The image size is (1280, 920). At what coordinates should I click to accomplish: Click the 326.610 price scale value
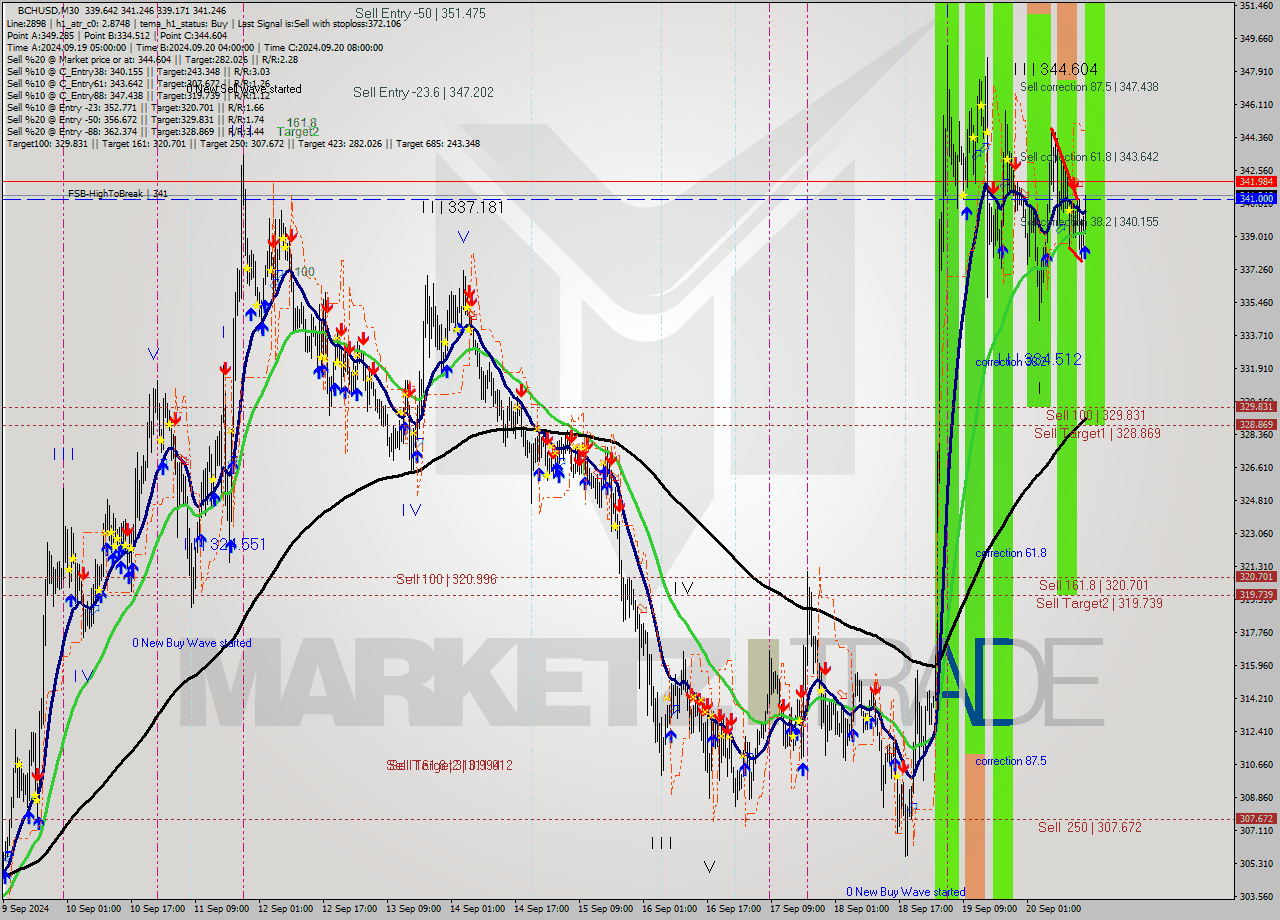1256,467
